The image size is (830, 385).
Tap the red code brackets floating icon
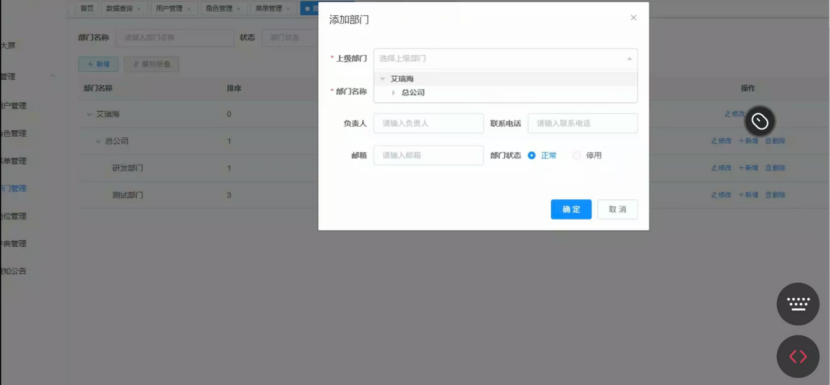click(798, 356)
